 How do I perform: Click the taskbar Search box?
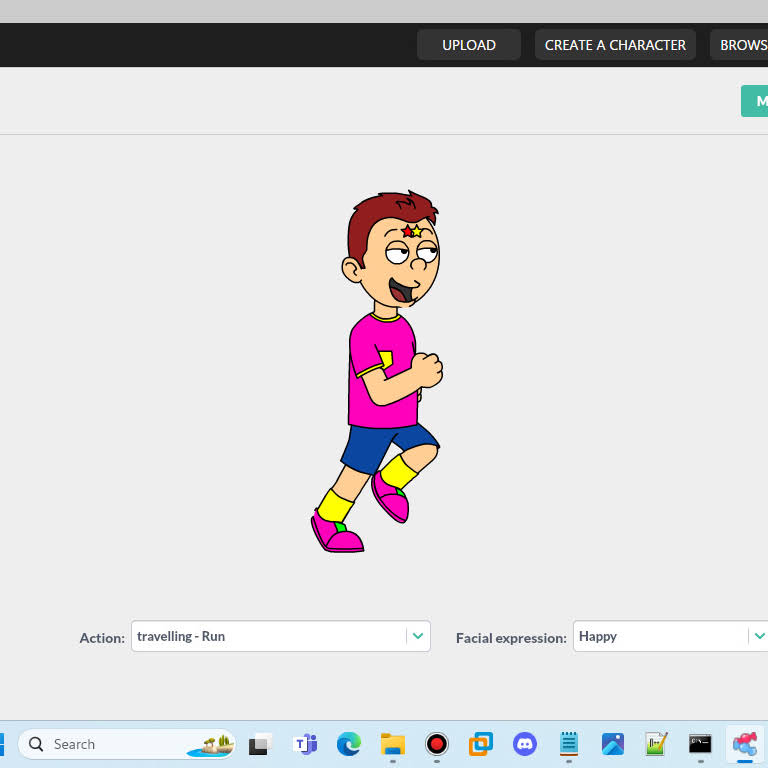click(126, 744)
